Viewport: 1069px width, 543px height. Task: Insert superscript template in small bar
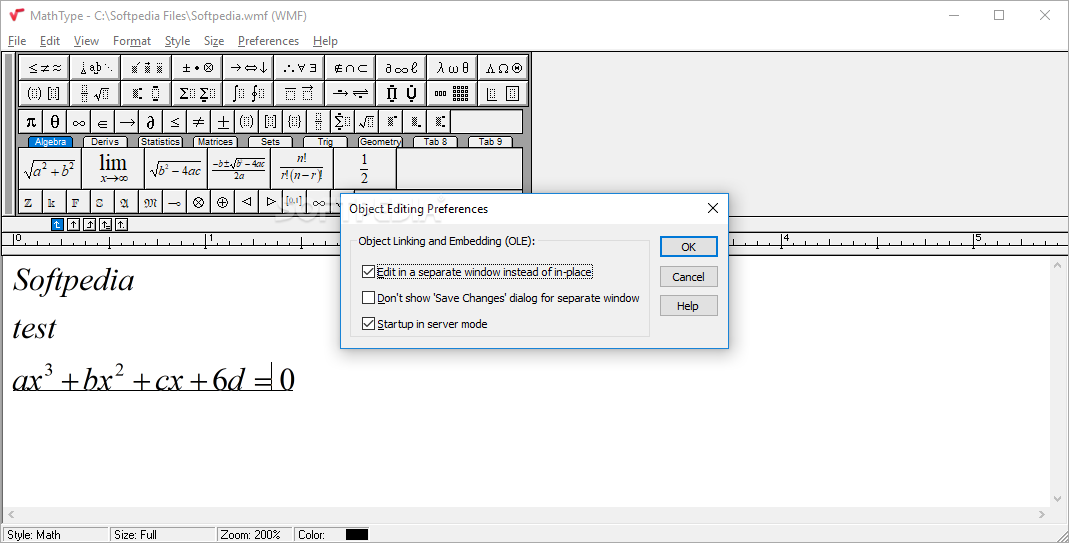391,122
